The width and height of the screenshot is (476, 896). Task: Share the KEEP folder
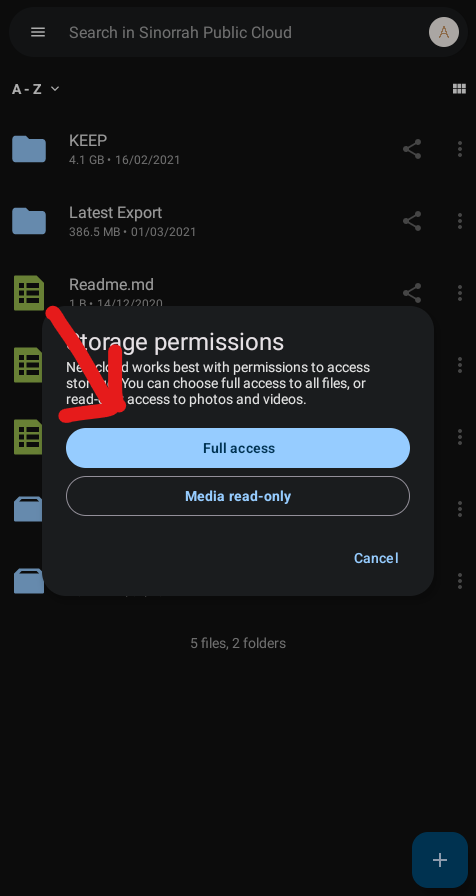click(412, 149)
